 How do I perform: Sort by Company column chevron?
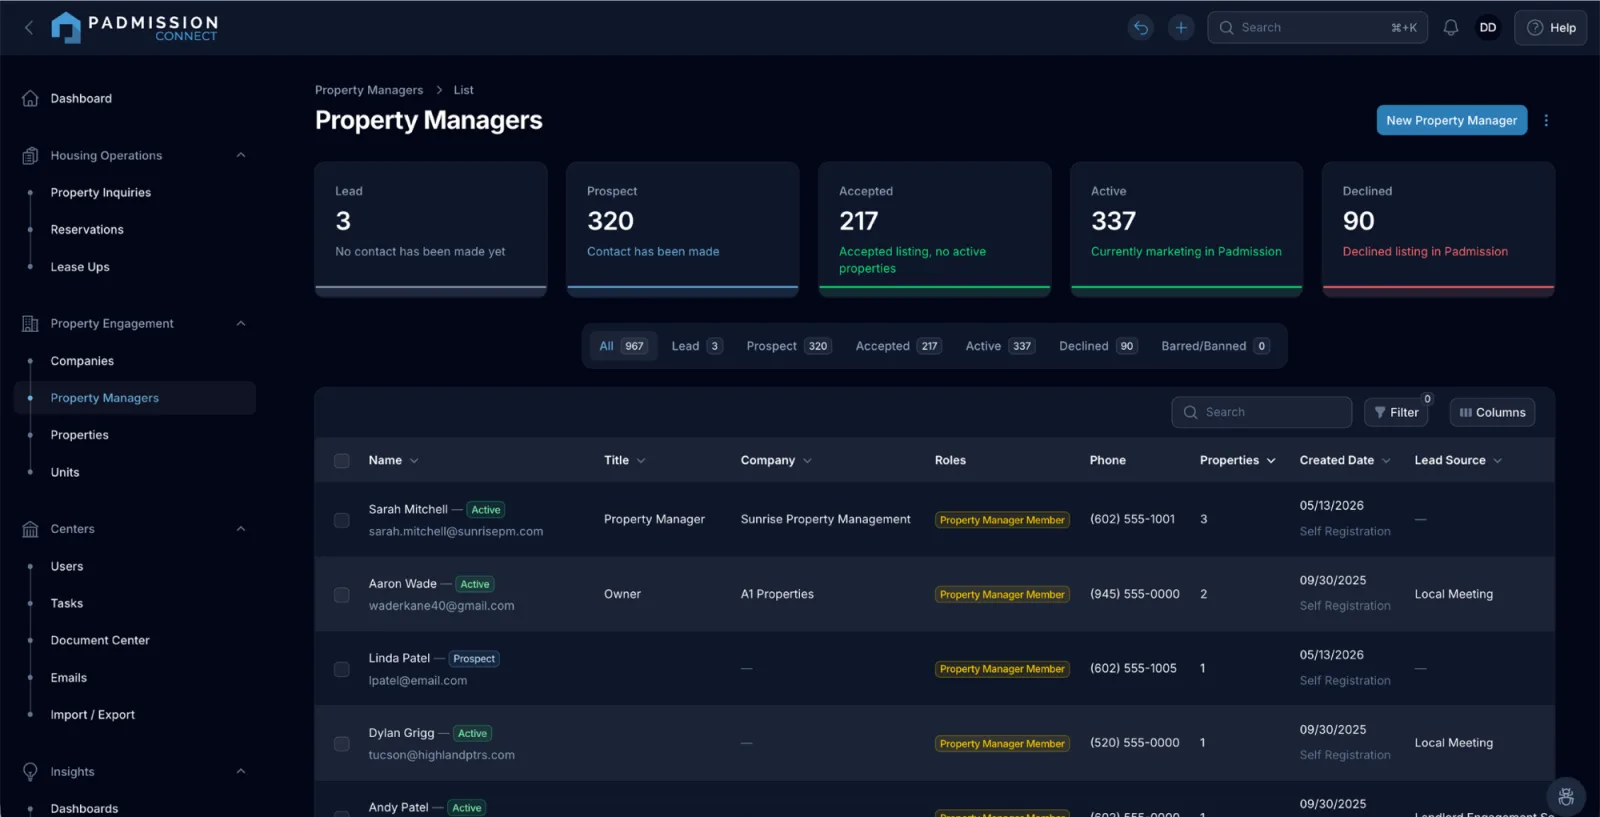[807, 461]
